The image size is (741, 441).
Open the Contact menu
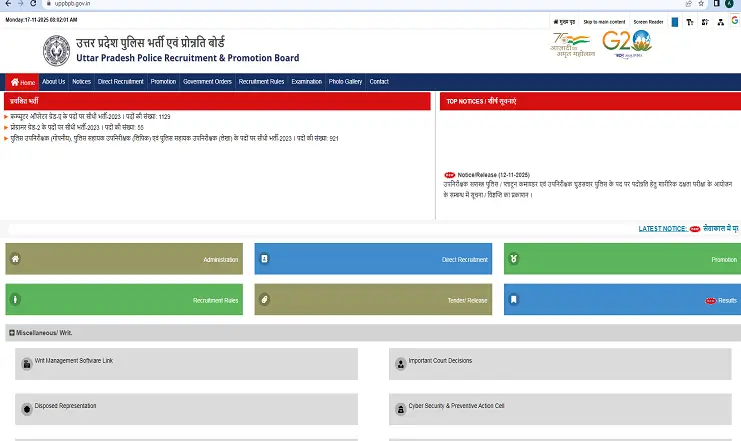point(379,82)
